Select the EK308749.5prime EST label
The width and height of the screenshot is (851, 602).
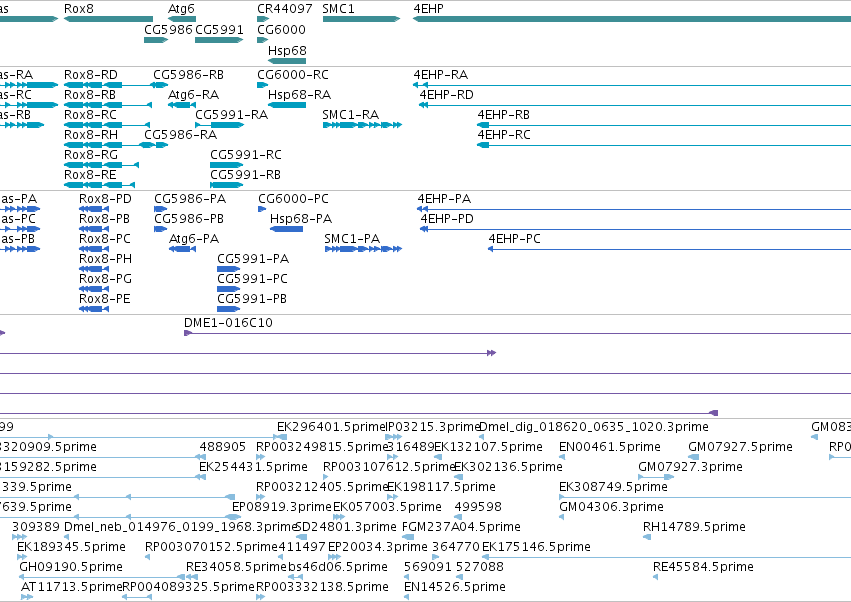pyautogui.click(x=613, y=487)
